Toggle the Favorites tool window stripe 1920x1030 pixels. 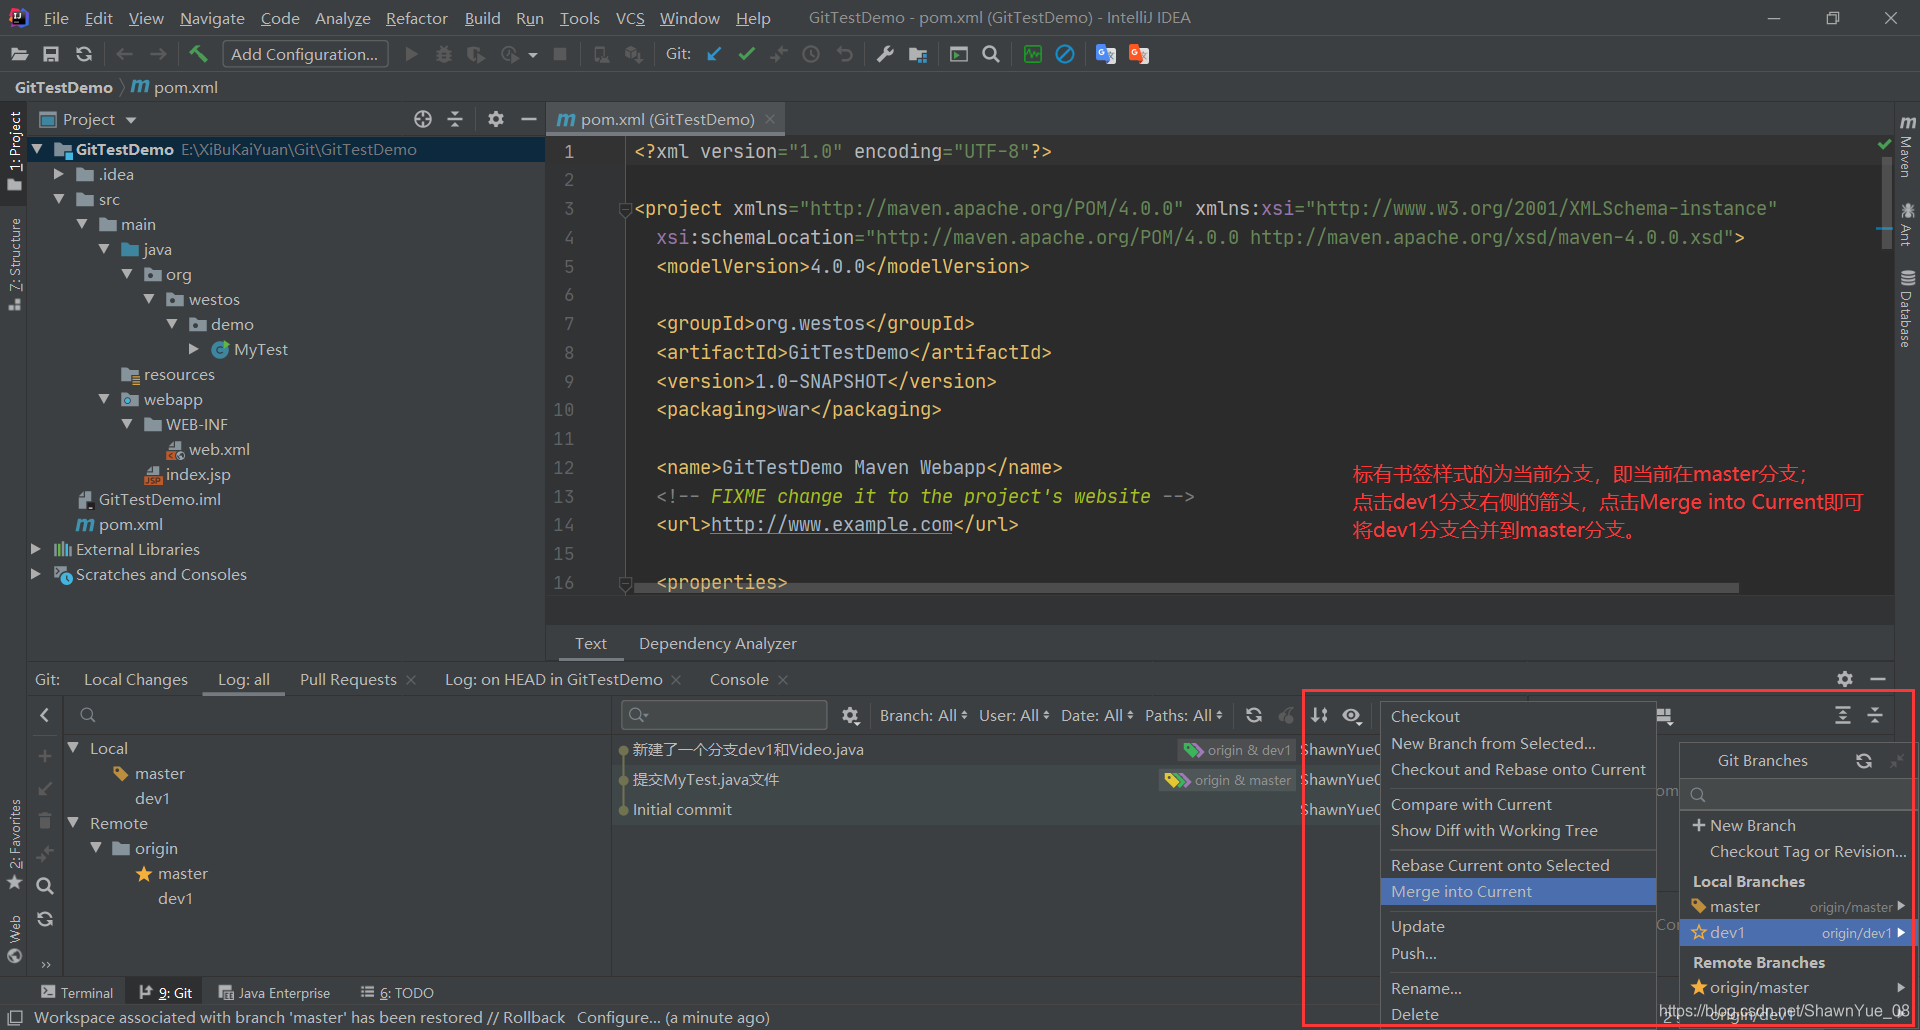tap(14, 845)
